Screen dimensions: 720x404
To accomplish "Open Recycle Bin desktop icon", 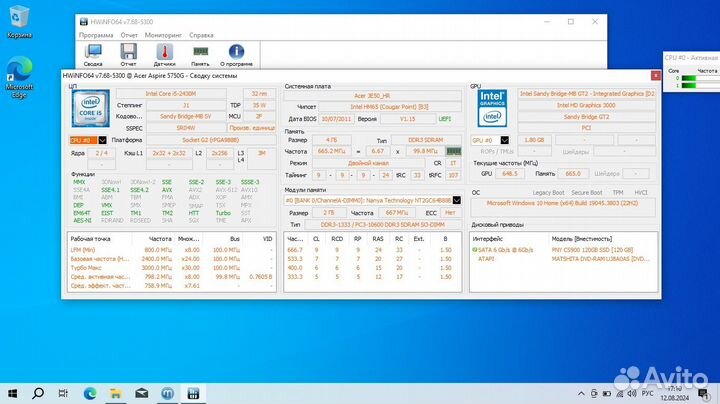I will coord(19,22).
